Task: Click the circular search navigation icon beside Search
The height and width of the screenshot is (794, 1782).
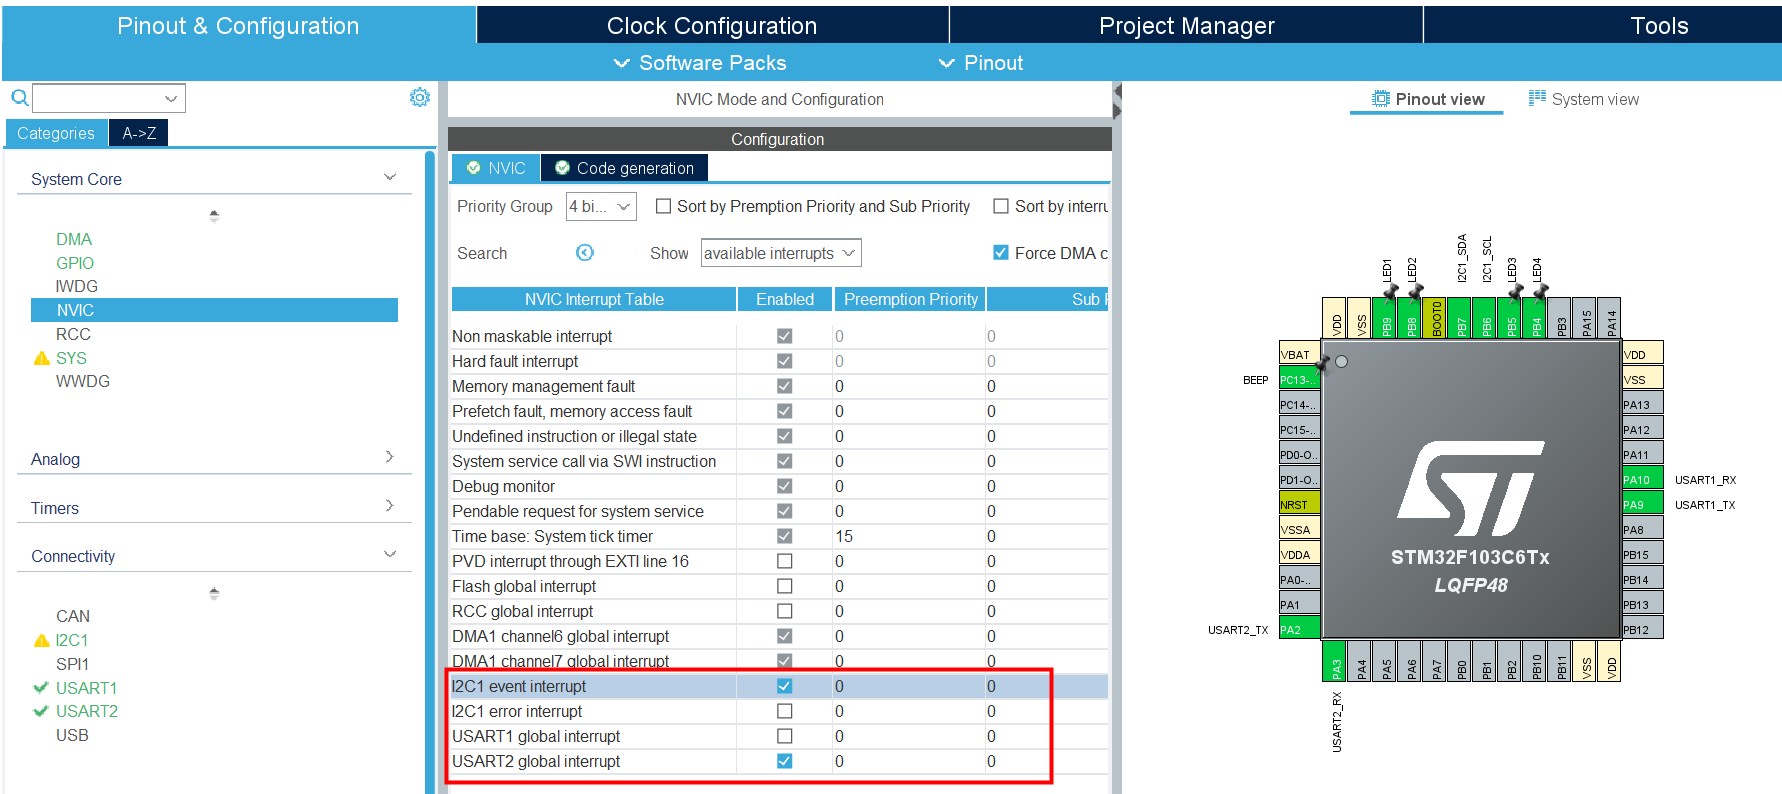Action: 585,253
